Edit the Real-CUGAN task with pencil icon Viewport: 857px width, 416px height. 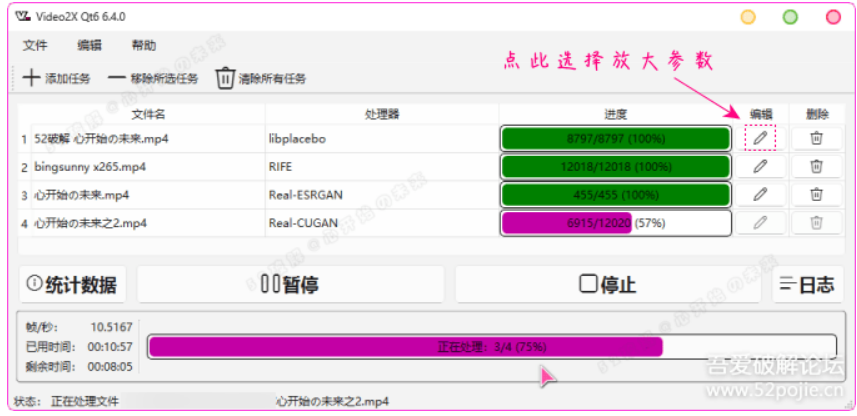pyautogui.click(x=760, y=222)
